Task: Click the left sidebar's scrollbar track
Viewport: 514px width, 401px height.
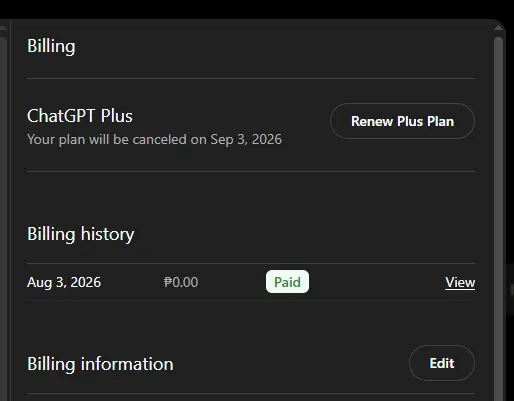Action: point(3,217)
